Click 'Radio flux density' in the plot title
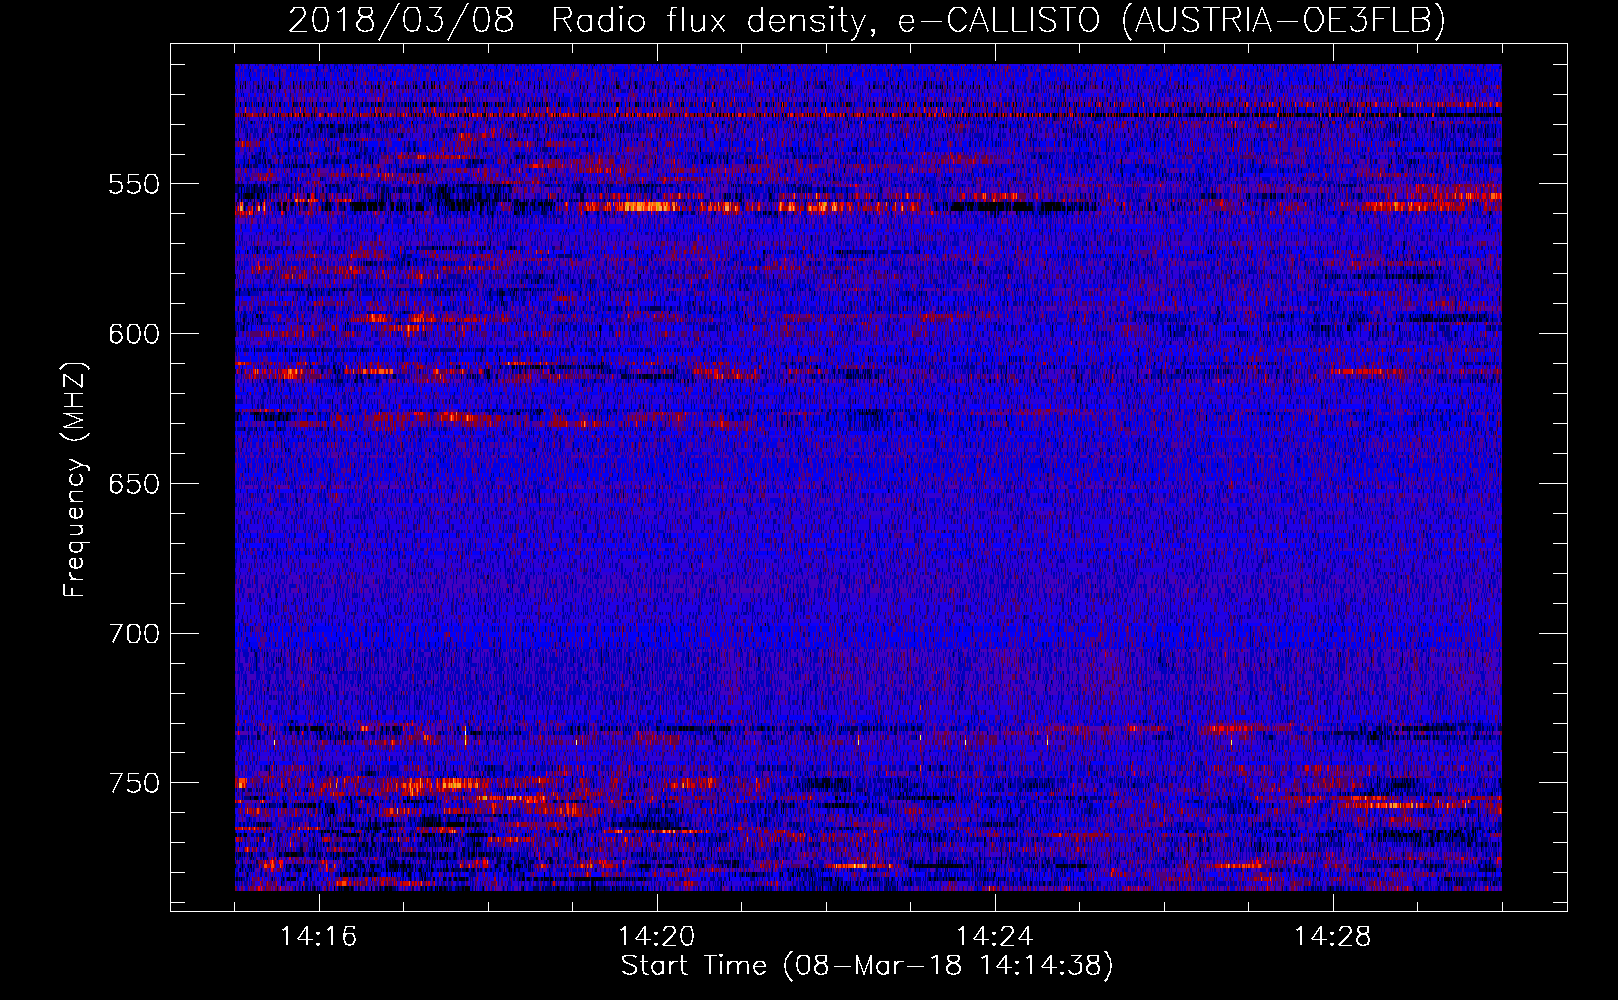This screenshot has height=1000, width=1618. pos(709,20)
